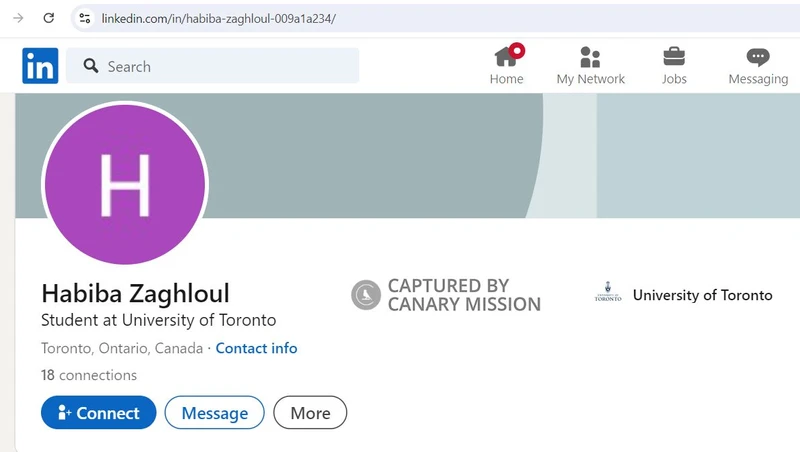The width and height of the screenshot is (800, 452).
Task: Click the LinkedIn logo icon
Action: click(40, 66)
